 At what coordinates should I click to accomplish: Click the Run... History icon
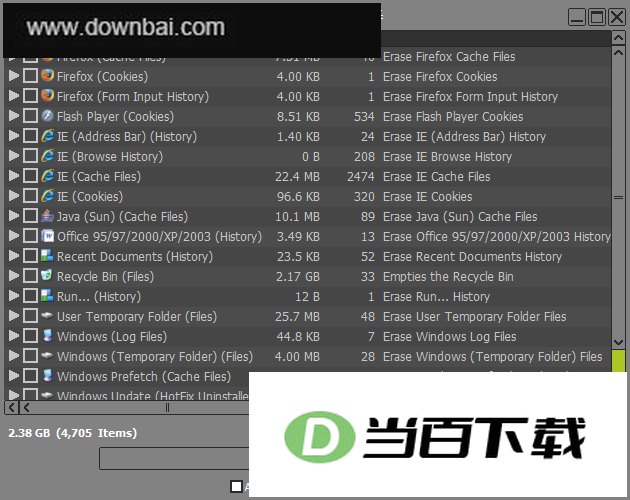point(47,296)
